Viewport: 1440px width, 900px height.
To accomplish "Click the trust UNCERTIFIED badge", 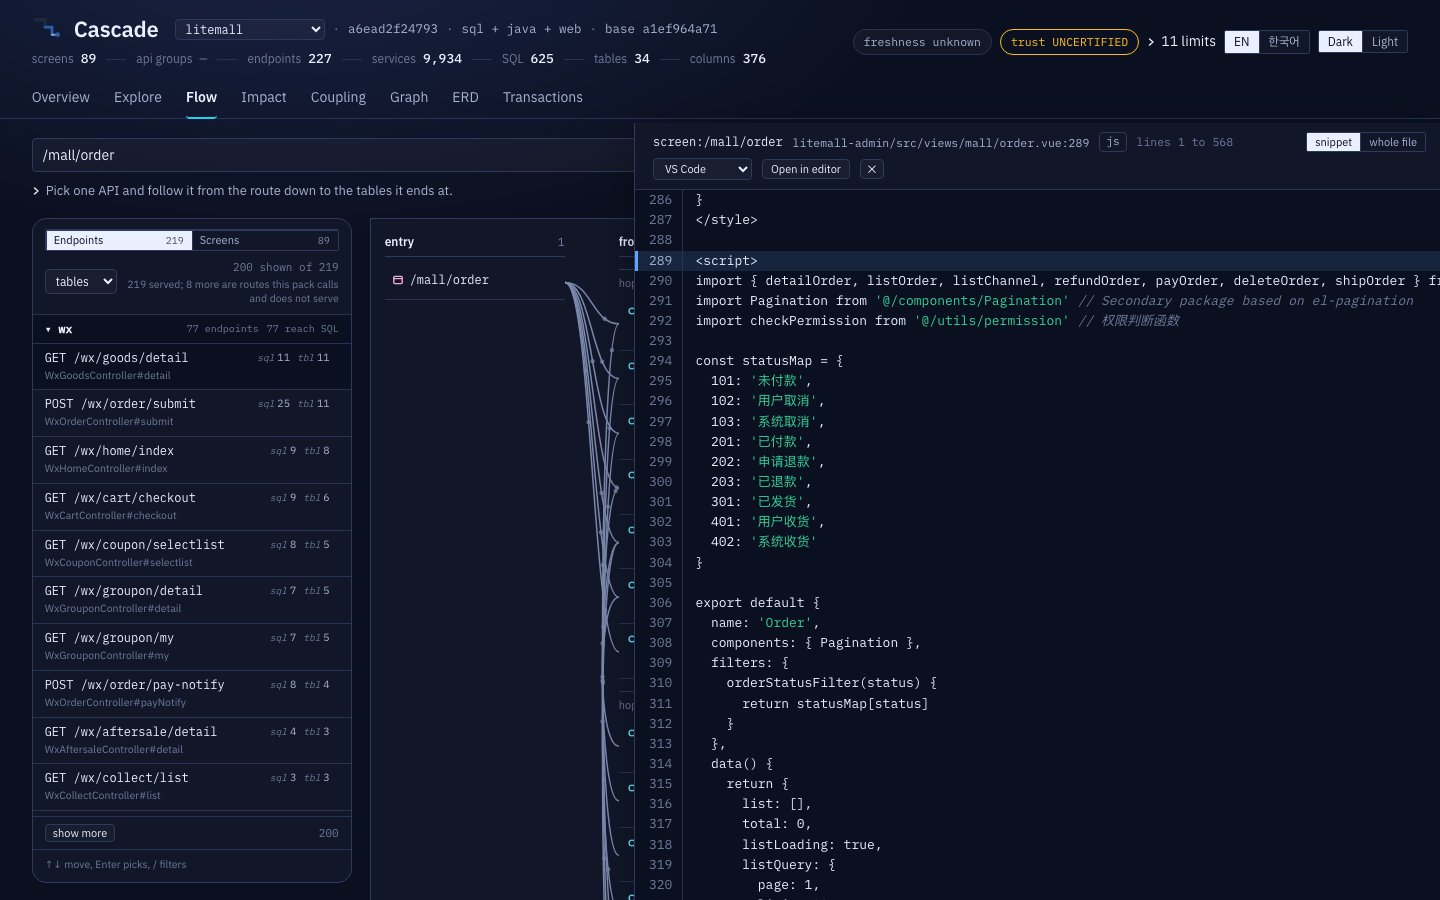I will (x=1069, y=42).
